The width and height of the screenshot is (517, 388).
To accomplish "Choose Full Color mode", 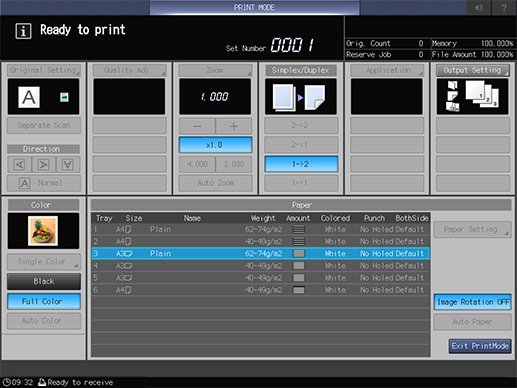I will [x=44, y=301].
